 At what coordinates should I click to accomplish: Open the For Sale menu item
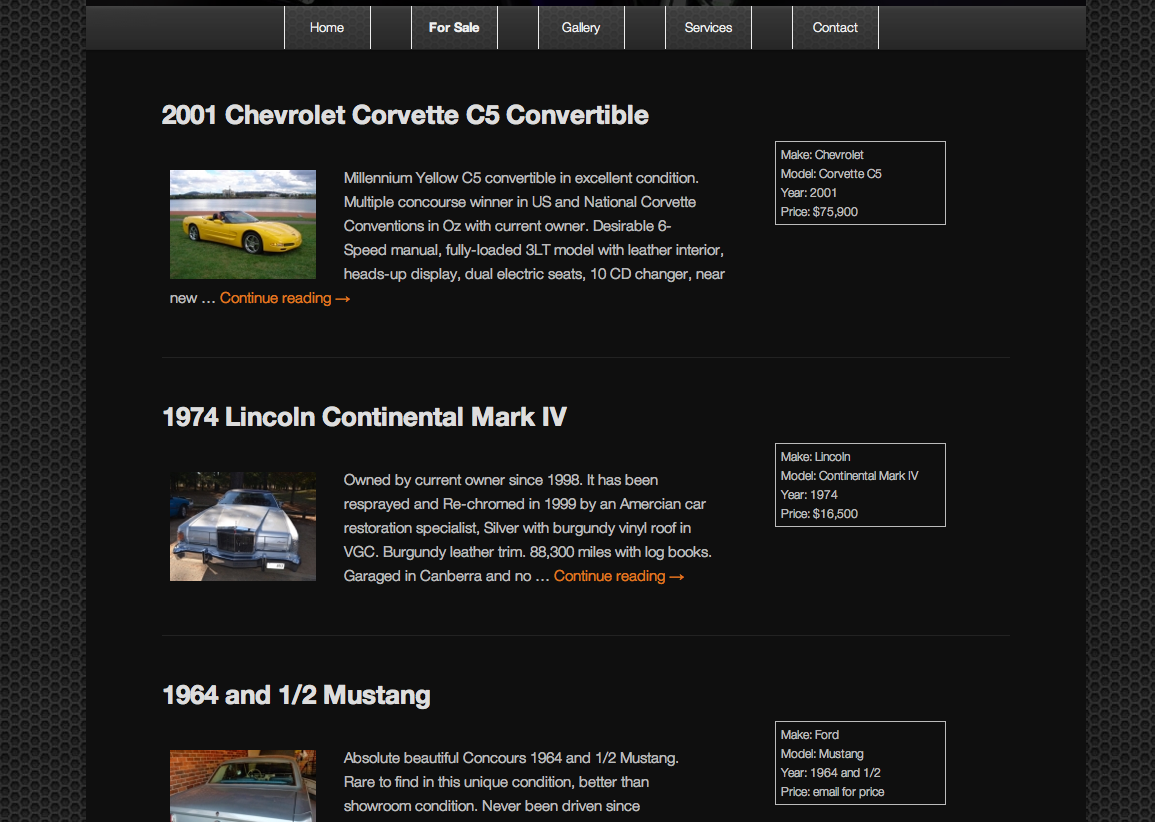454,28
